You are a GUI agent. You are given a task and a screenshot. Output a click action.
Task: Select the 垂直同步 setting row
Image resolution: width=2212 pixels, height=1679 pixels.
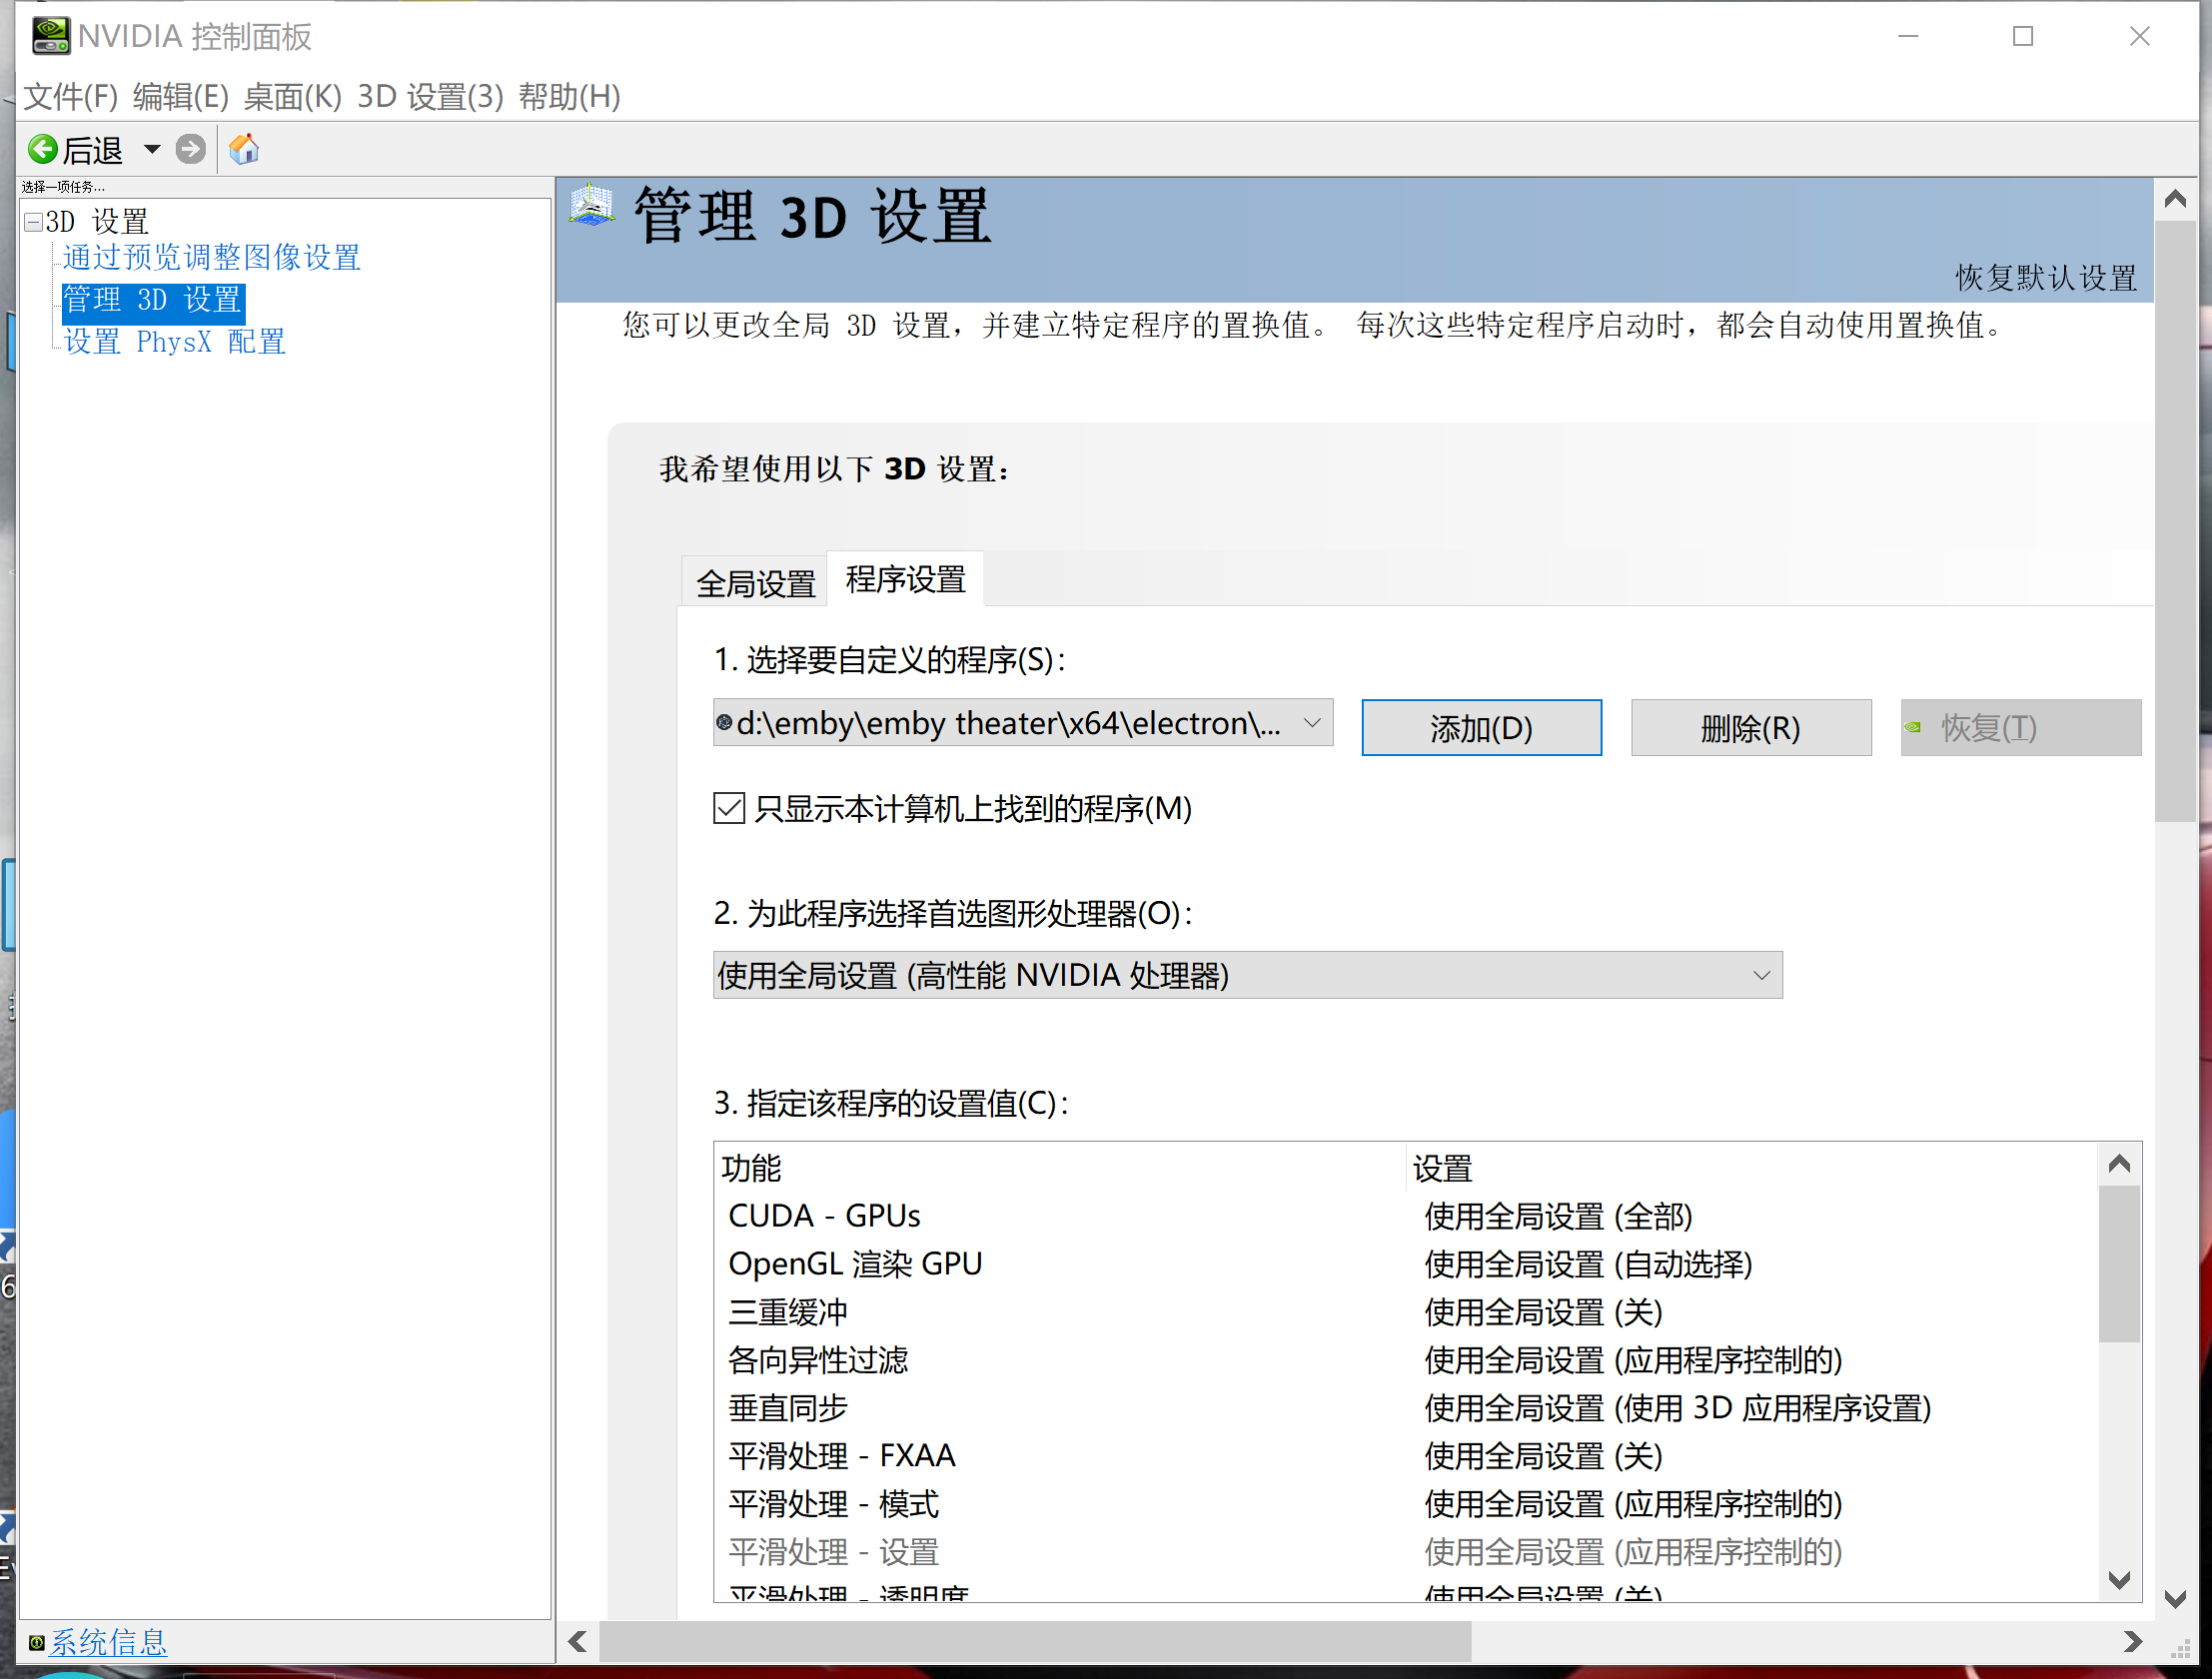(x=1405, y=1408)
